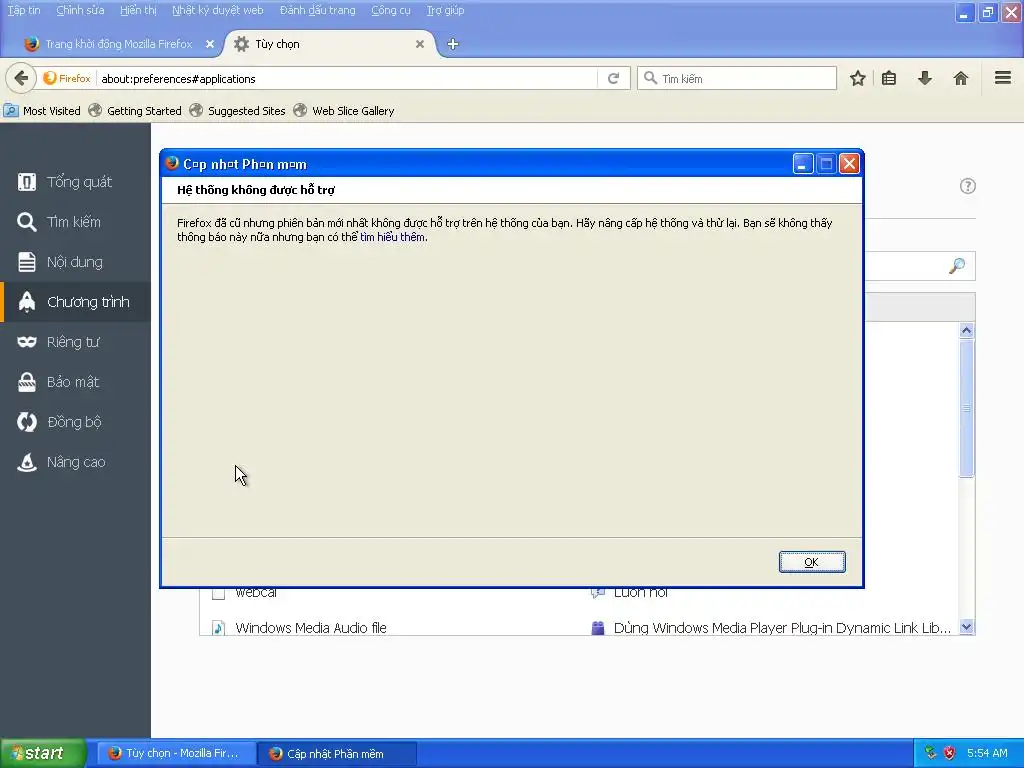Click the applications list scrollbar thumb
Viewport: 1024px width, 768px height.
coord(967,409)
